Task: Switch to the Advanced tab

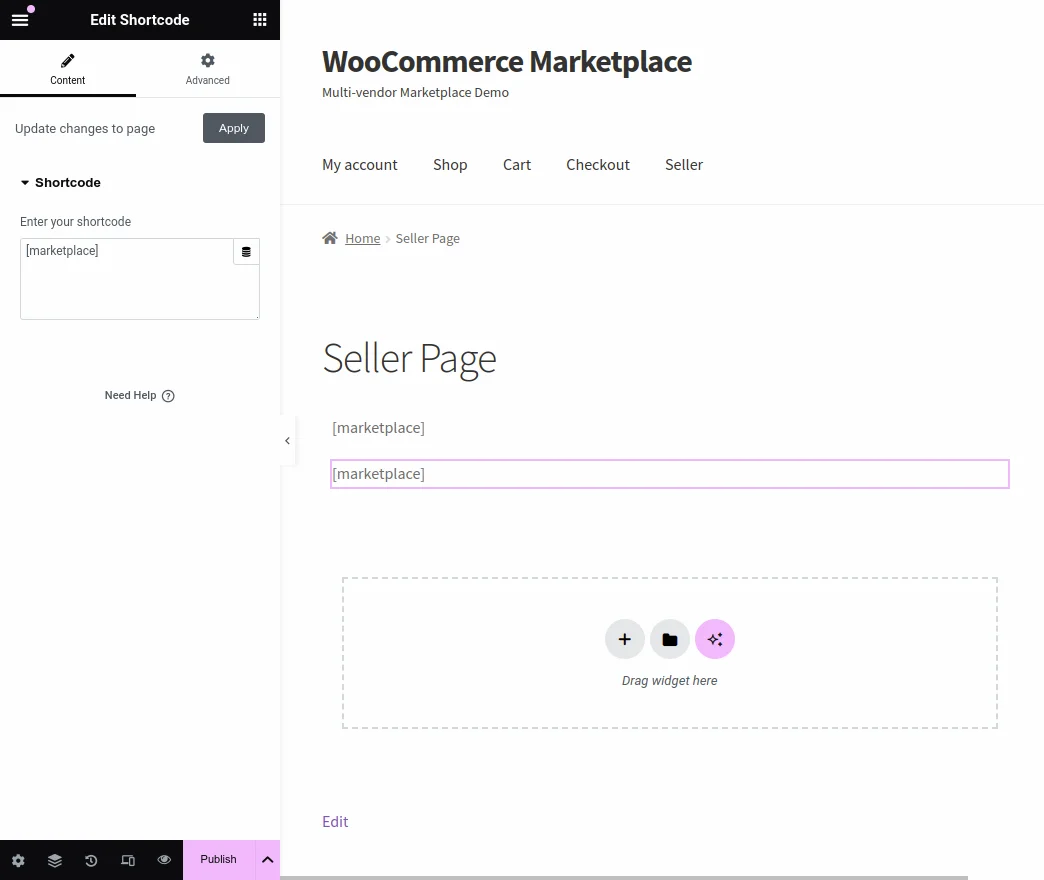Action: click(x=207, y=69)
